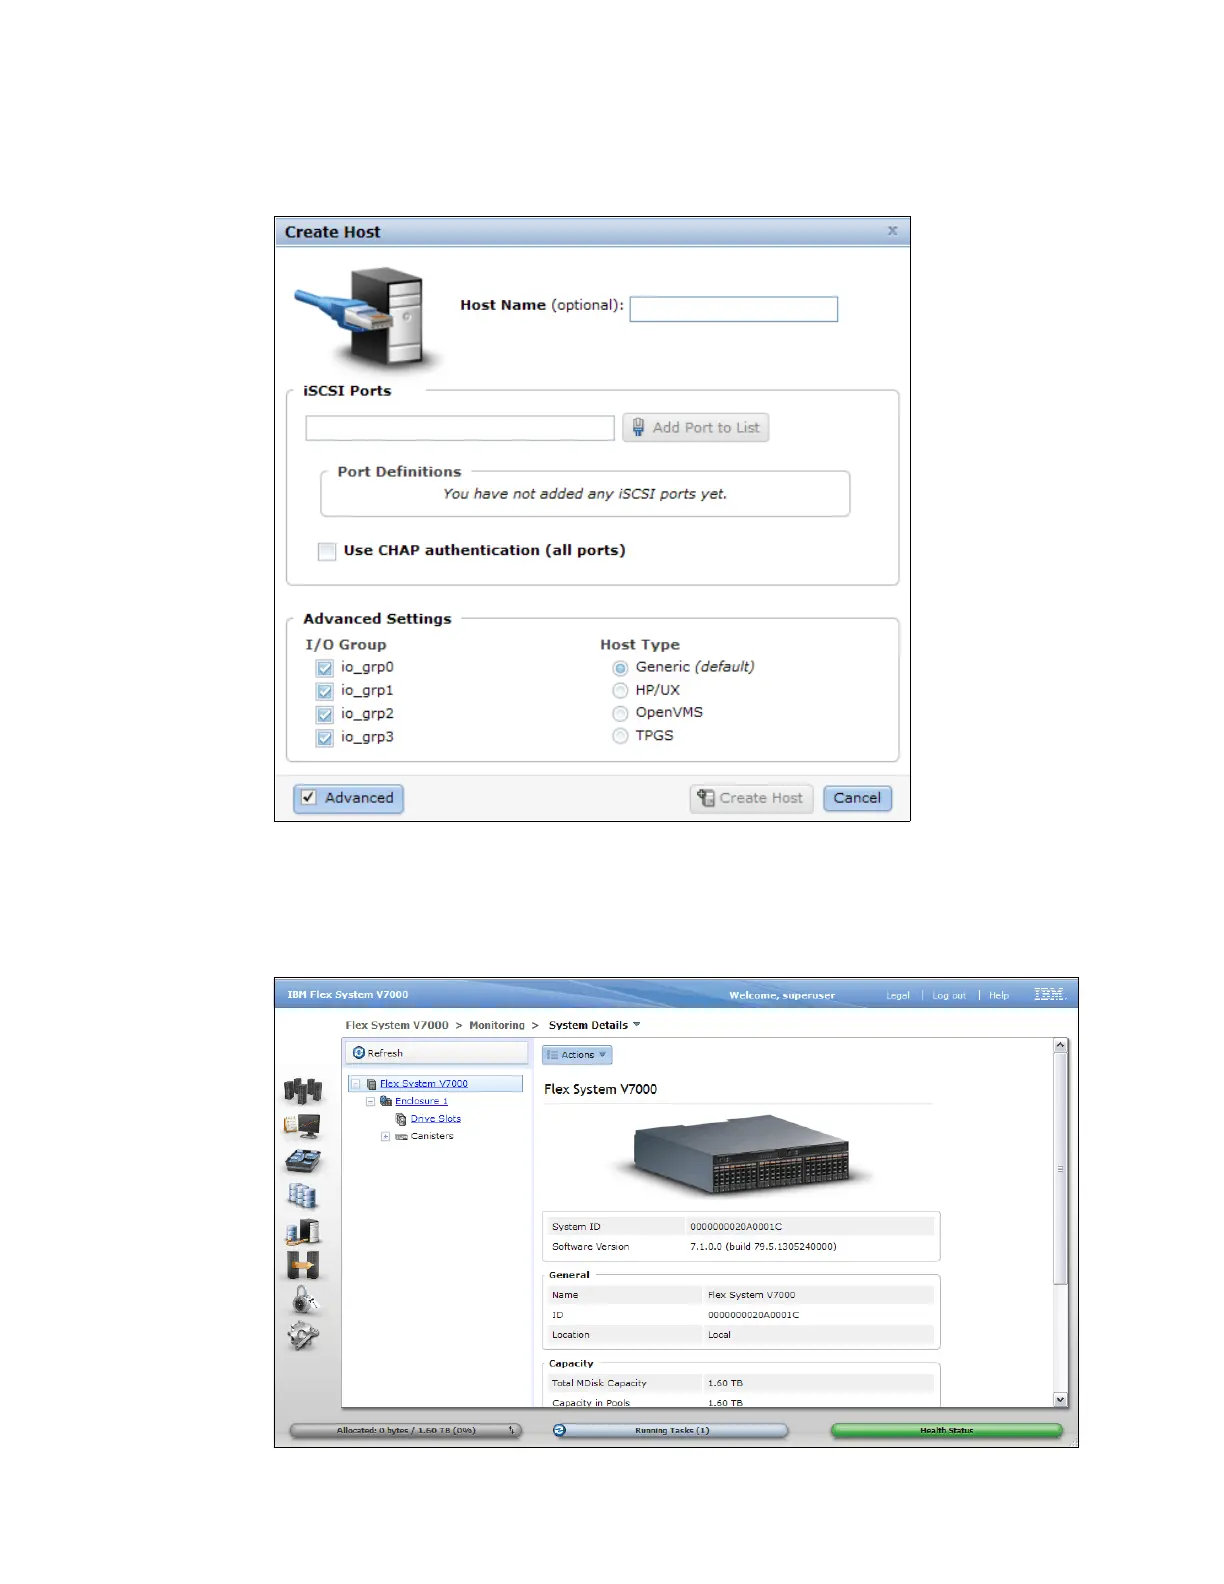The height and width of the screenshot is (1584, 1224).
Task: Click the Monitoring breadcrumb
Action: pyautogui.click(x=497, y=1025)
